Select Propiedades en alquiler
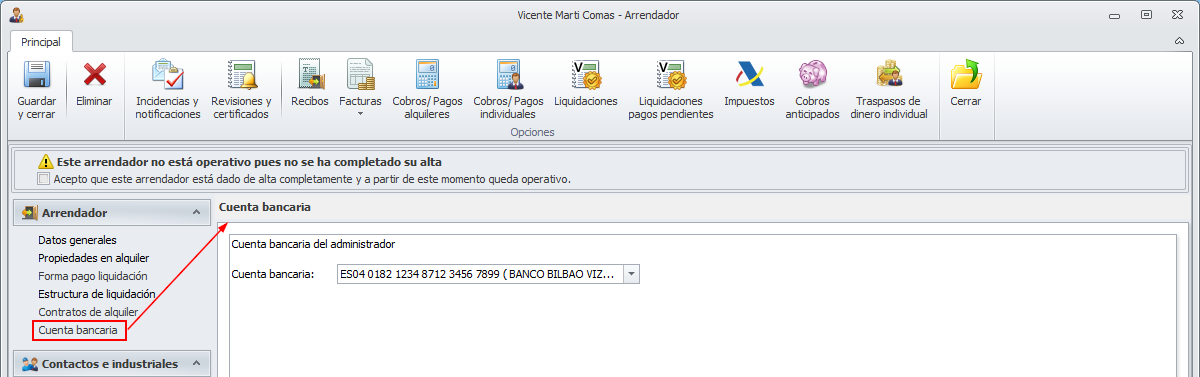Viewport: 1200px width, 377px height. [93, 258]
